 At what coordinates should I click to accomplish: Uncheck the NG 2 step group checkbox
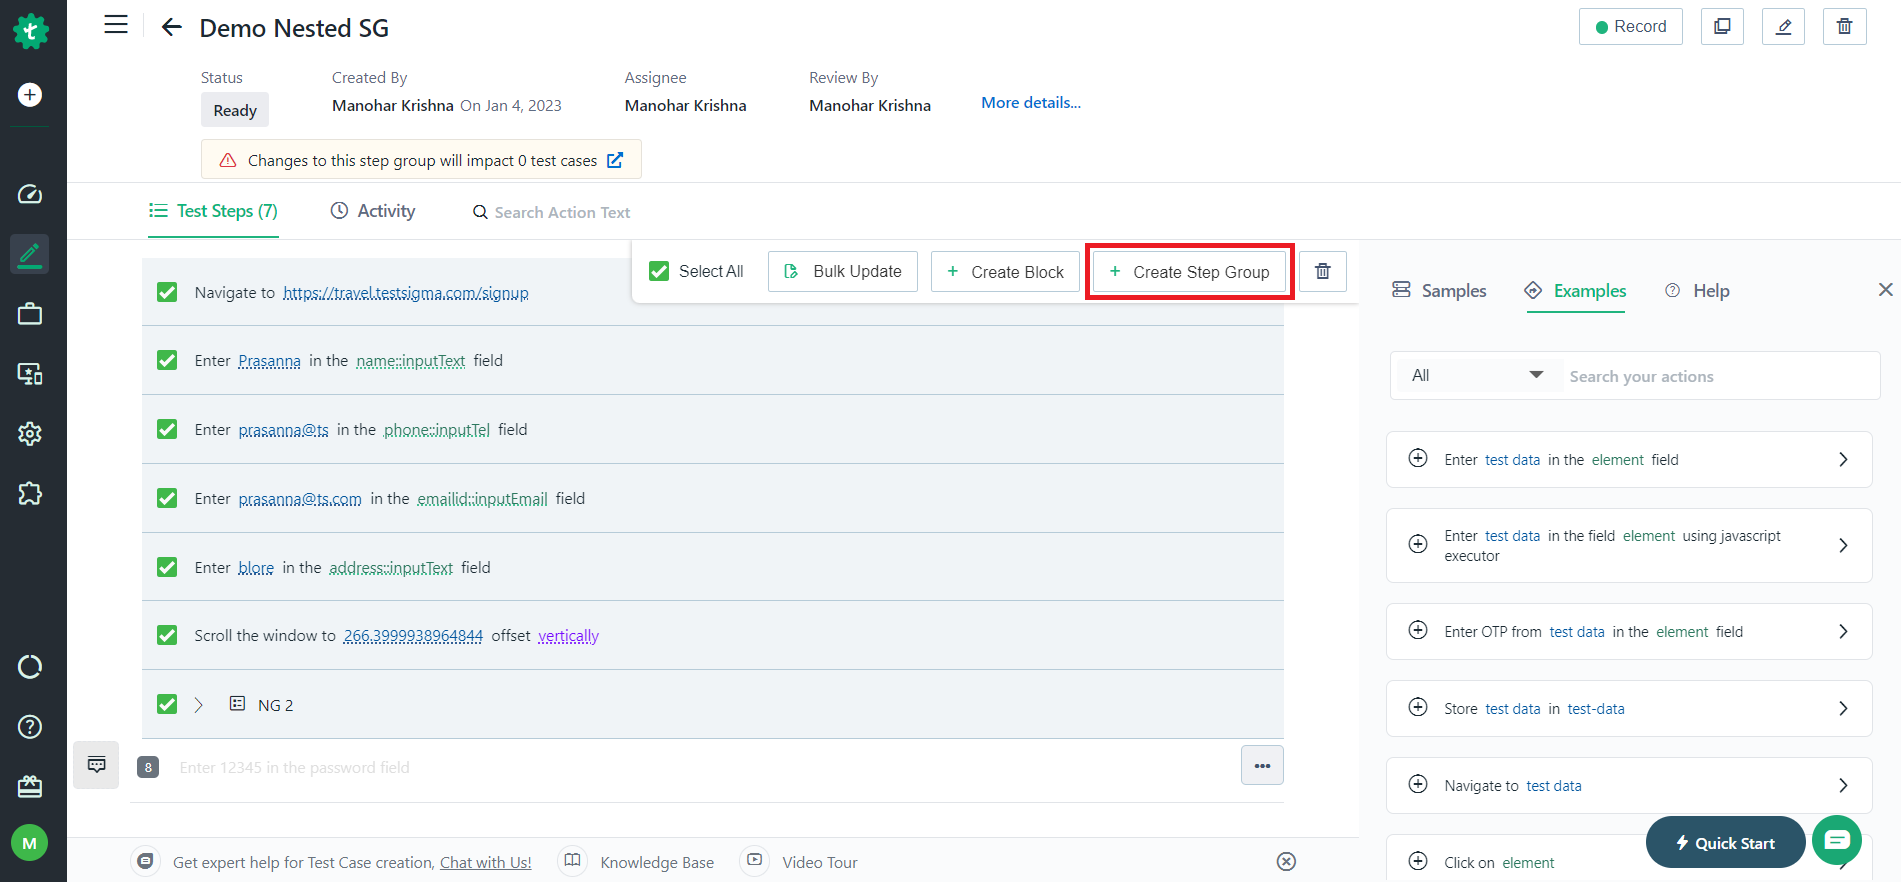[x=167, y=704]
